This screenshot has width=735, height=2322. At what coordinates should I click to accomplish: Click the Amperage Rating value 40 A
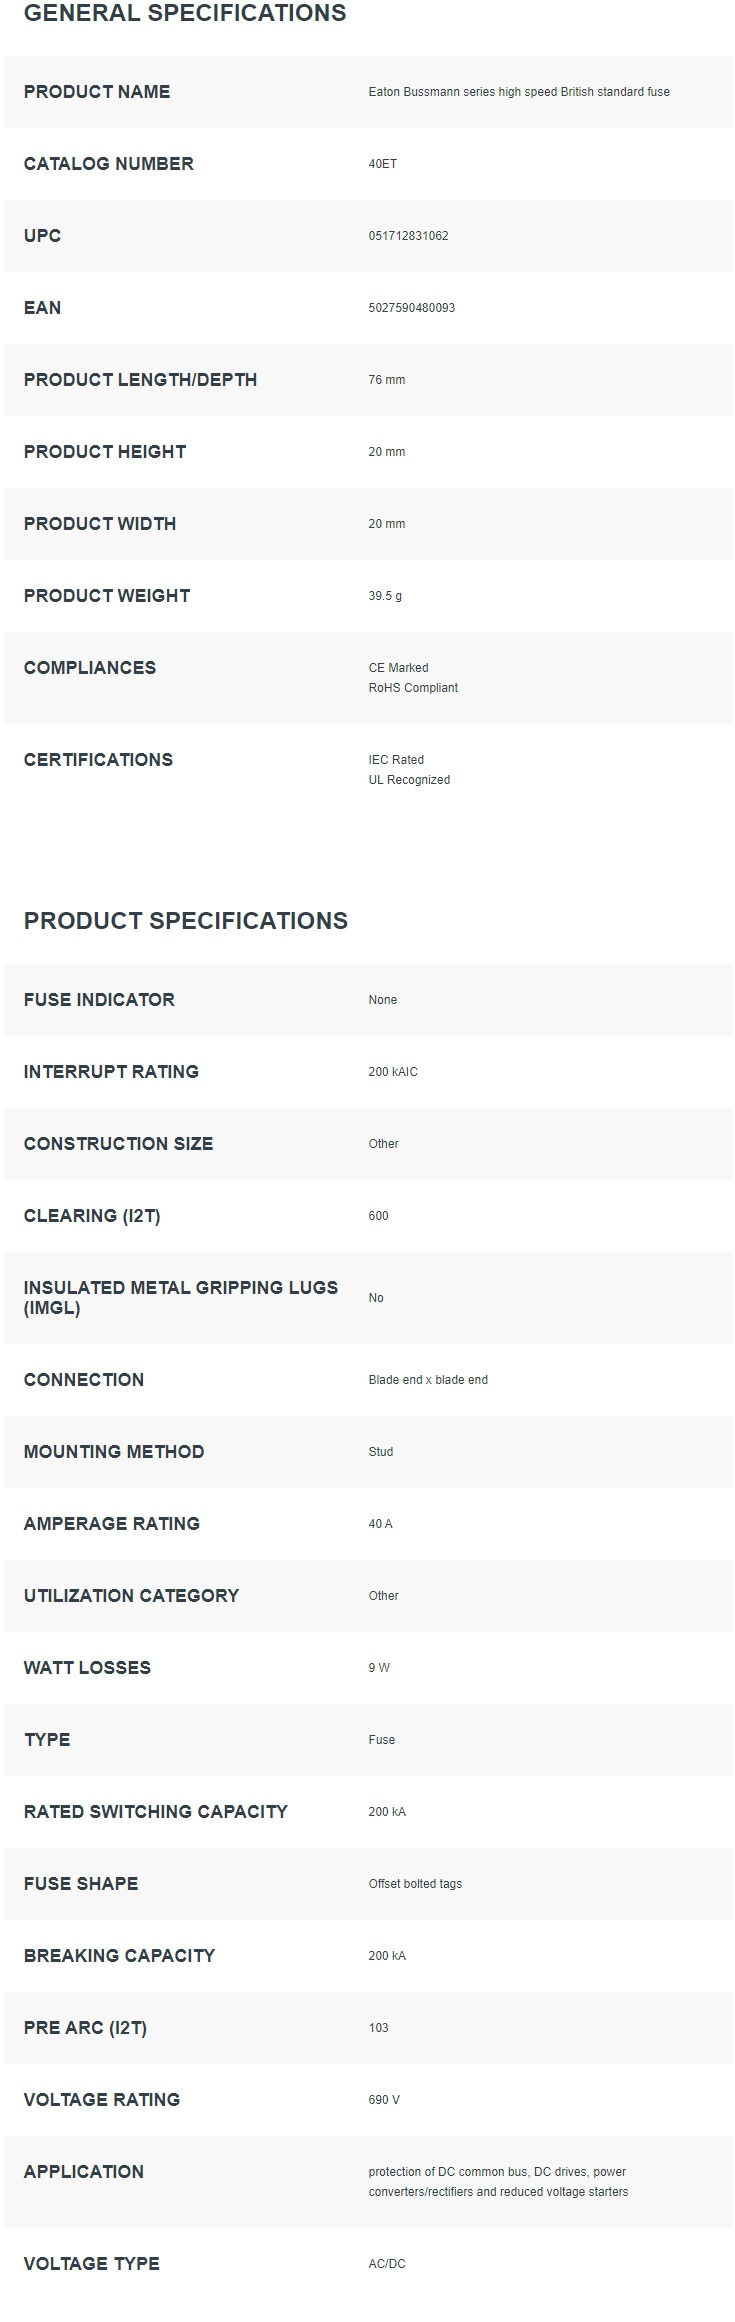tap(380, 1524)
